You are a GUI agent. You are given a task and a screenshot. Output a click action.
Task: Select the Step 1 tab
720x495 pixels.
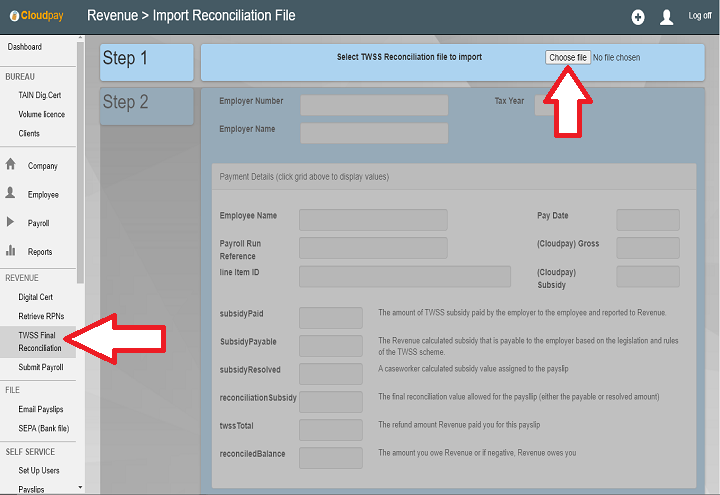point(147,61)
